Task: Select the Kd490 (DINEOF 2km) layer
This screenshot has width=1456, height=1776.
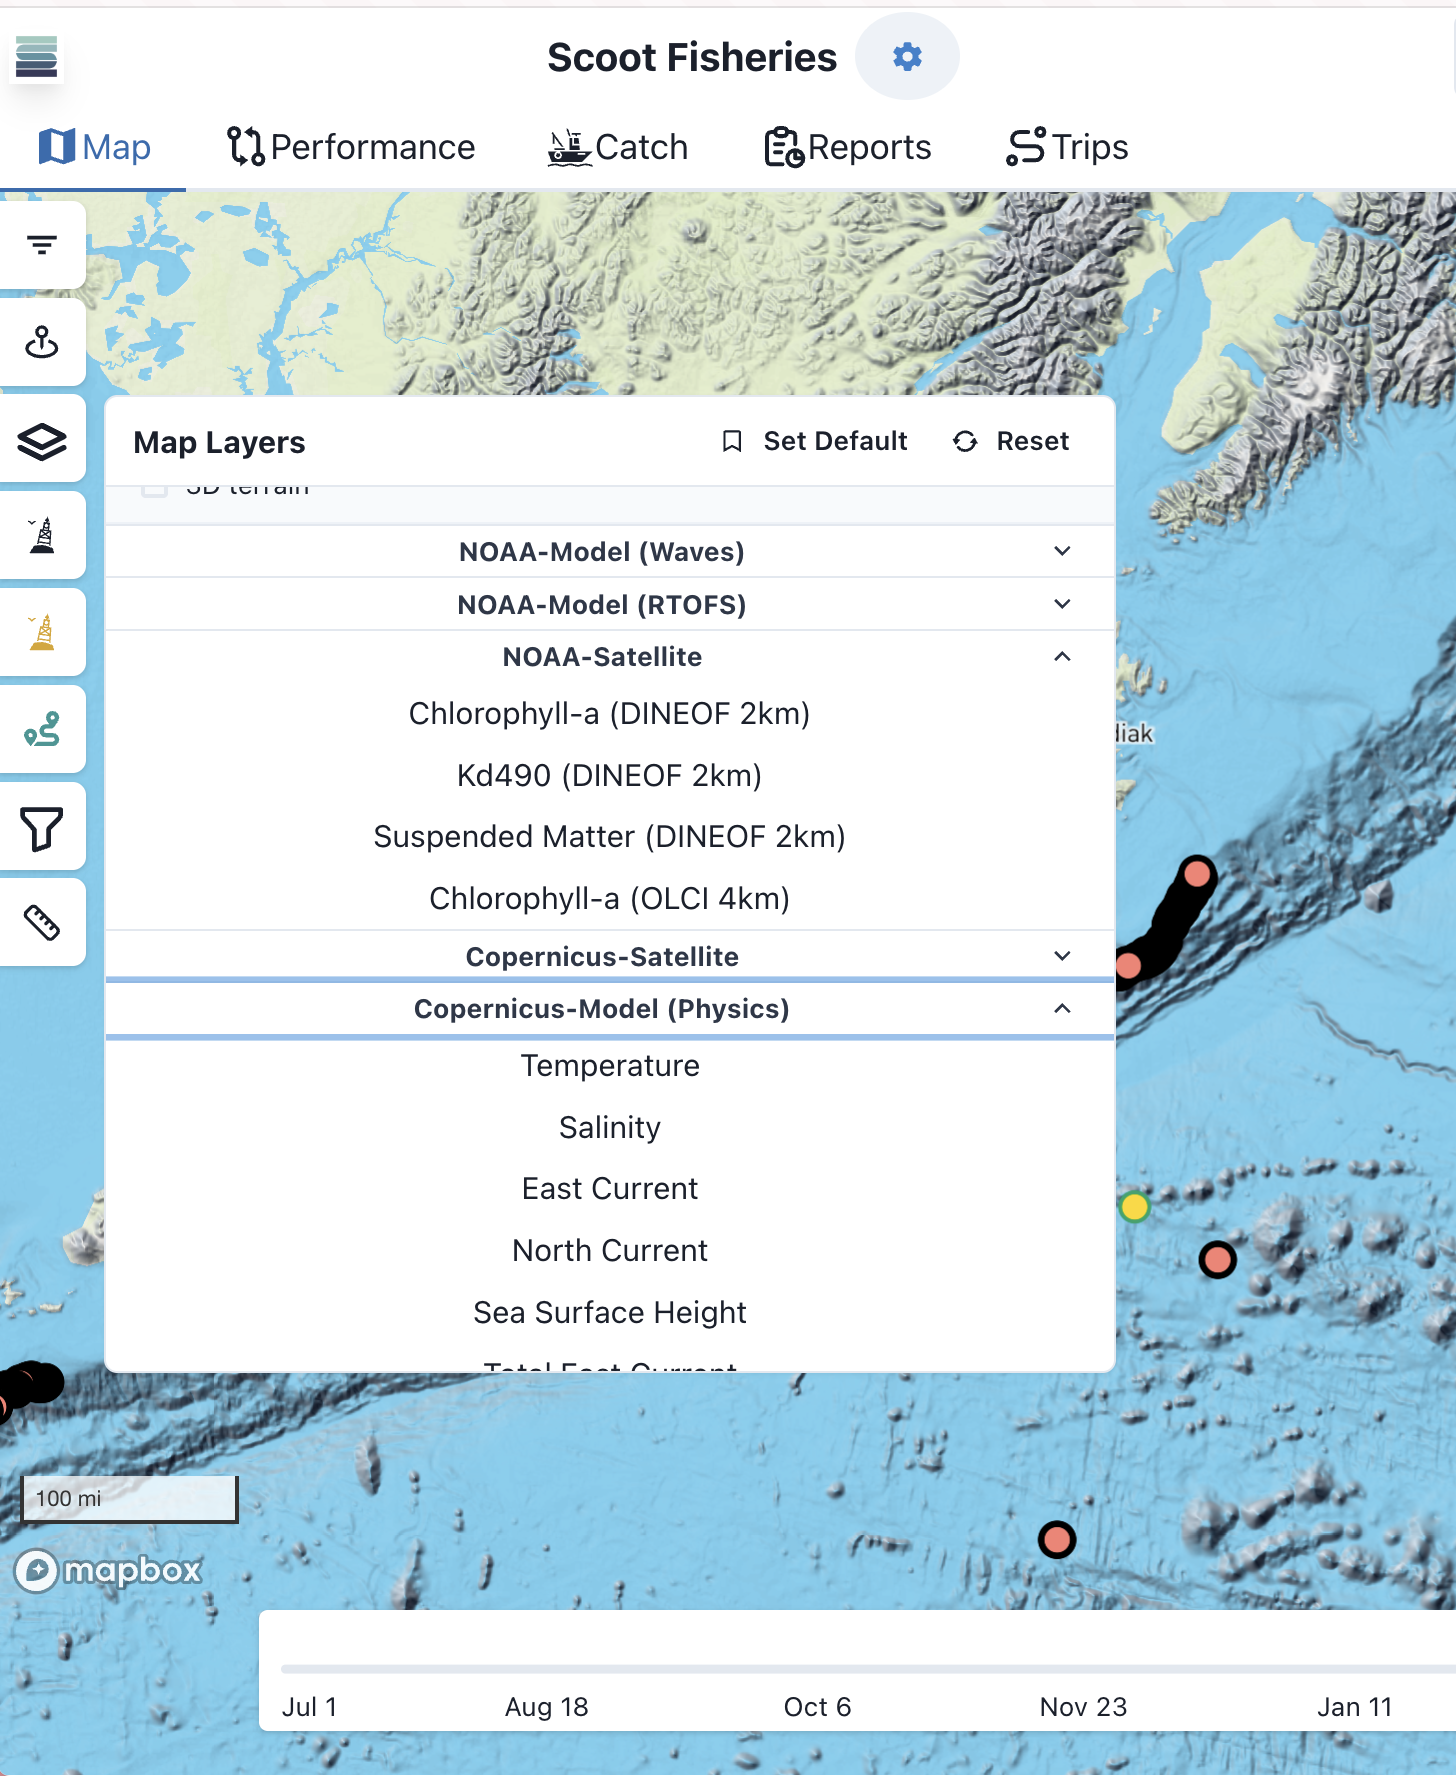Action: (x=610, y=776)
